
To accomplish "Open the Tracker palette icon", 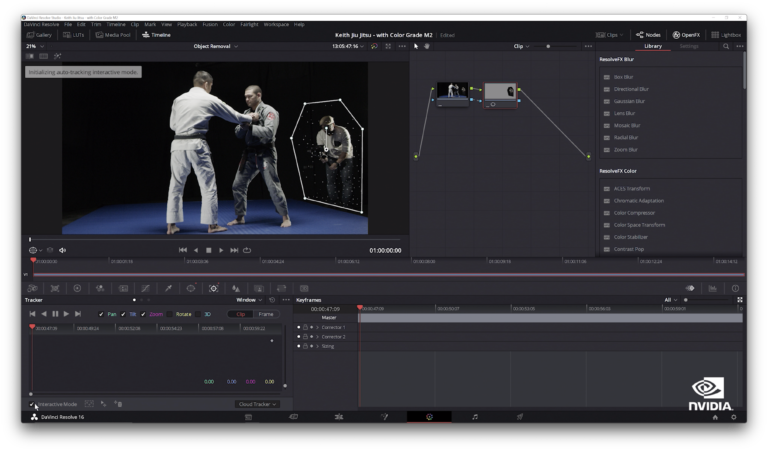I will [x=214, y=288].
